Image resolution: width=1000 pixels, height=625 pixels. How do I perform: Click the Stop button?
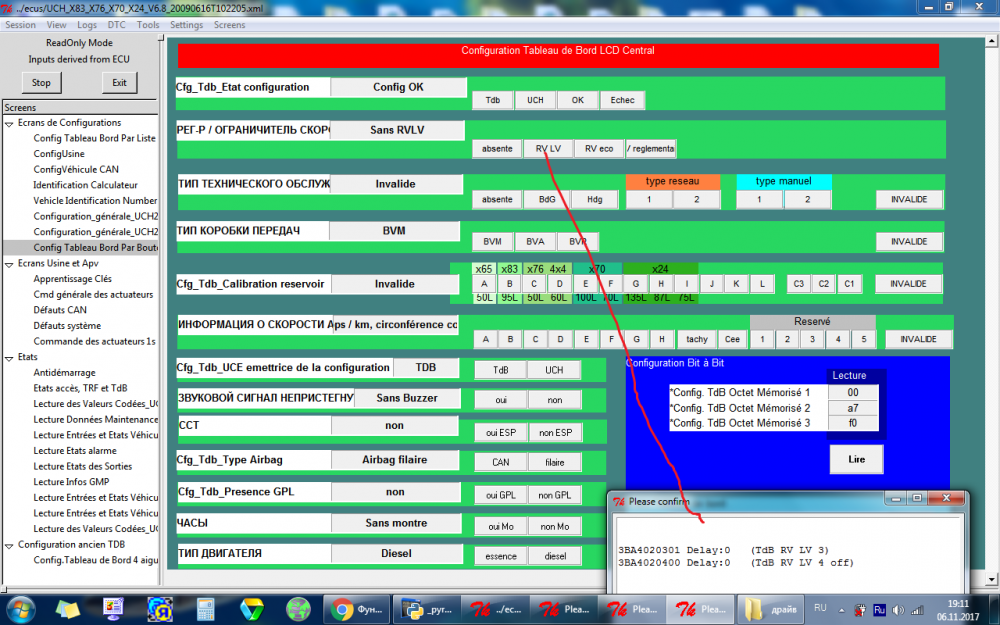tap(41, 82)
